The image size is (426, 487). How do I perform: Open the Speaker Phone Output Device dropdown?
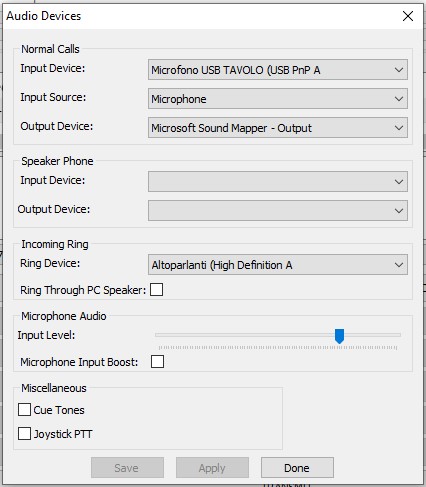click(278, 210)
